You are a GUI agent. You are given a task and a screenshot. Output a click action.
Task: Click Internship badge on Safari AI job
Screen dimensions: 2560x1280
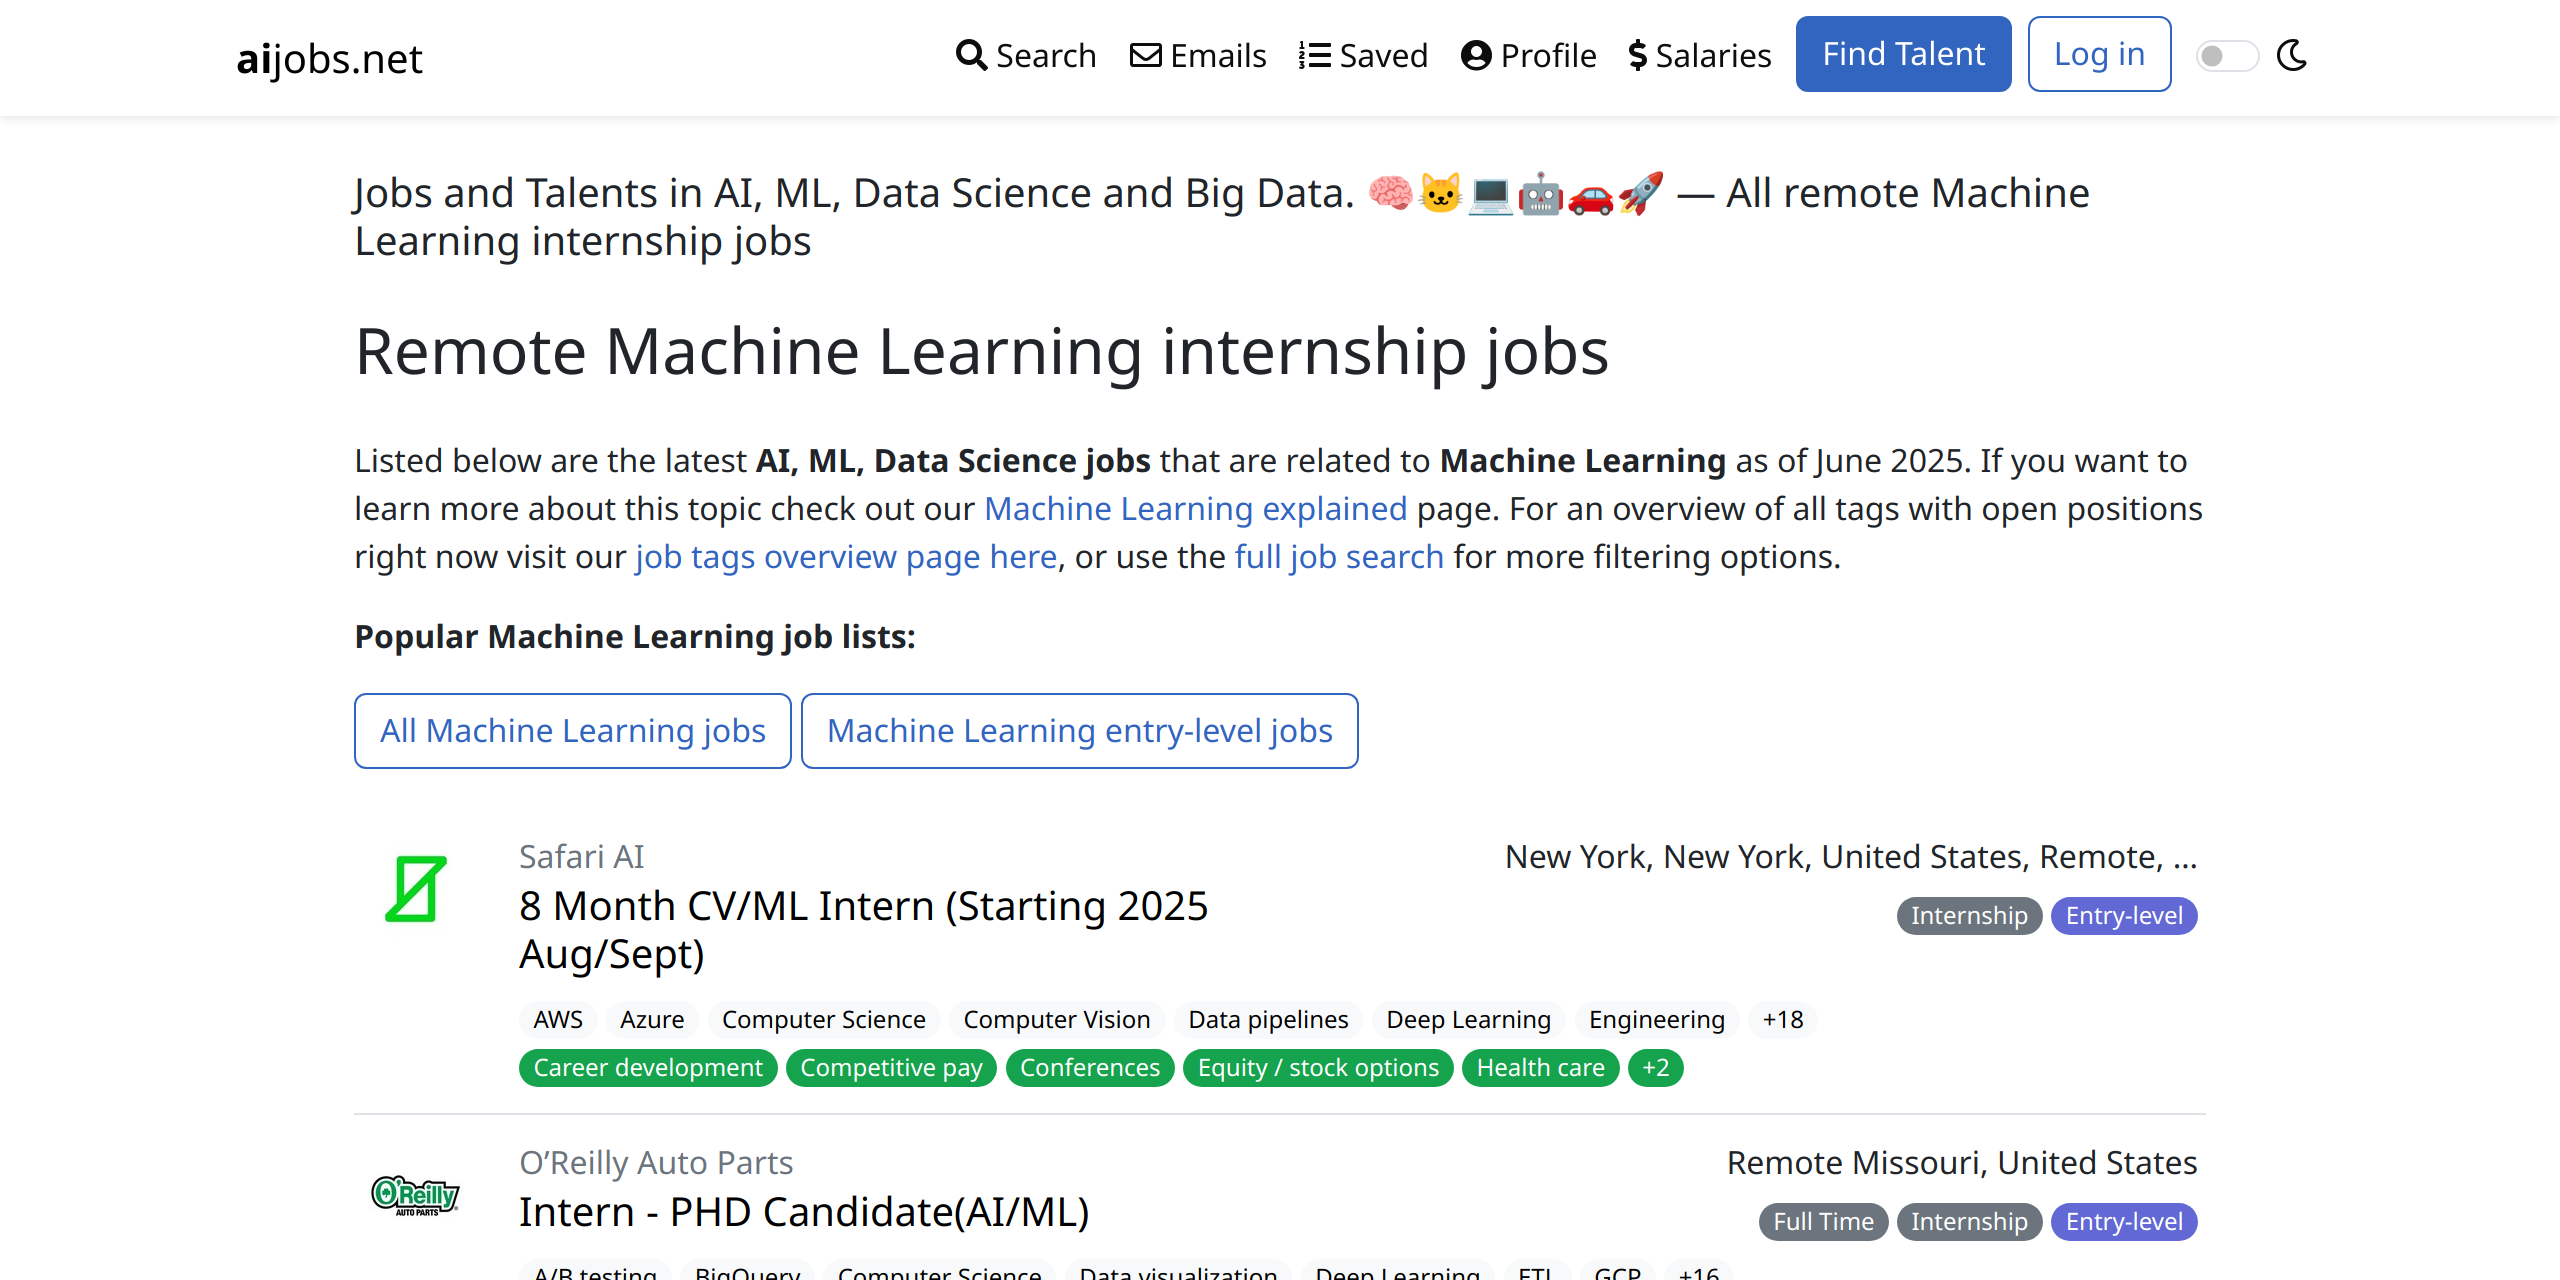[x=1969, y=916]
